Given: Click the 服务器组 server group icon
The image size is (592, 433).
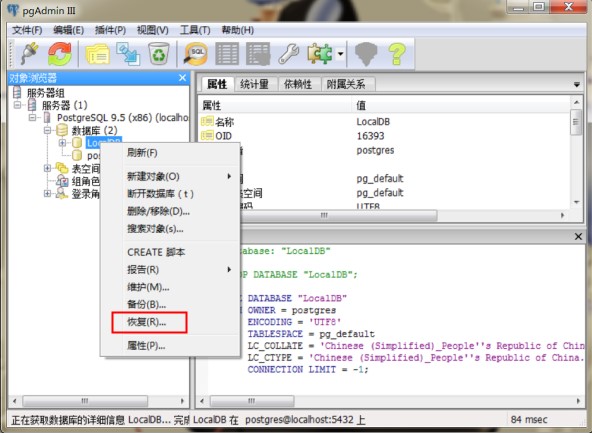Looking at the screenshot, I should pos(17,92).
